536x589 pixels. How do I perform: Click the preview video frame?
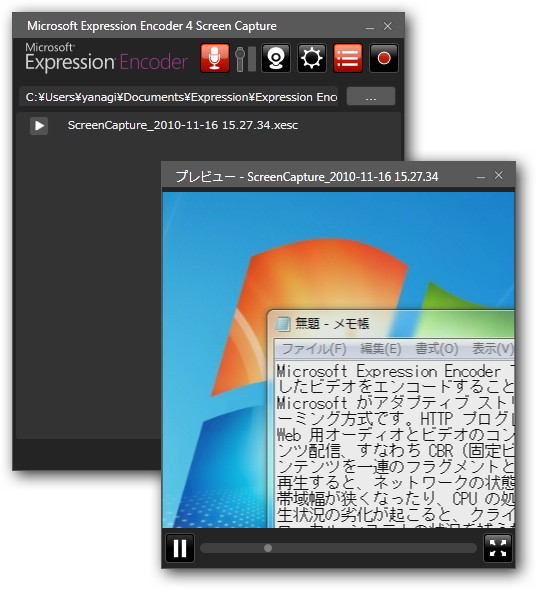tap(338, 360)
